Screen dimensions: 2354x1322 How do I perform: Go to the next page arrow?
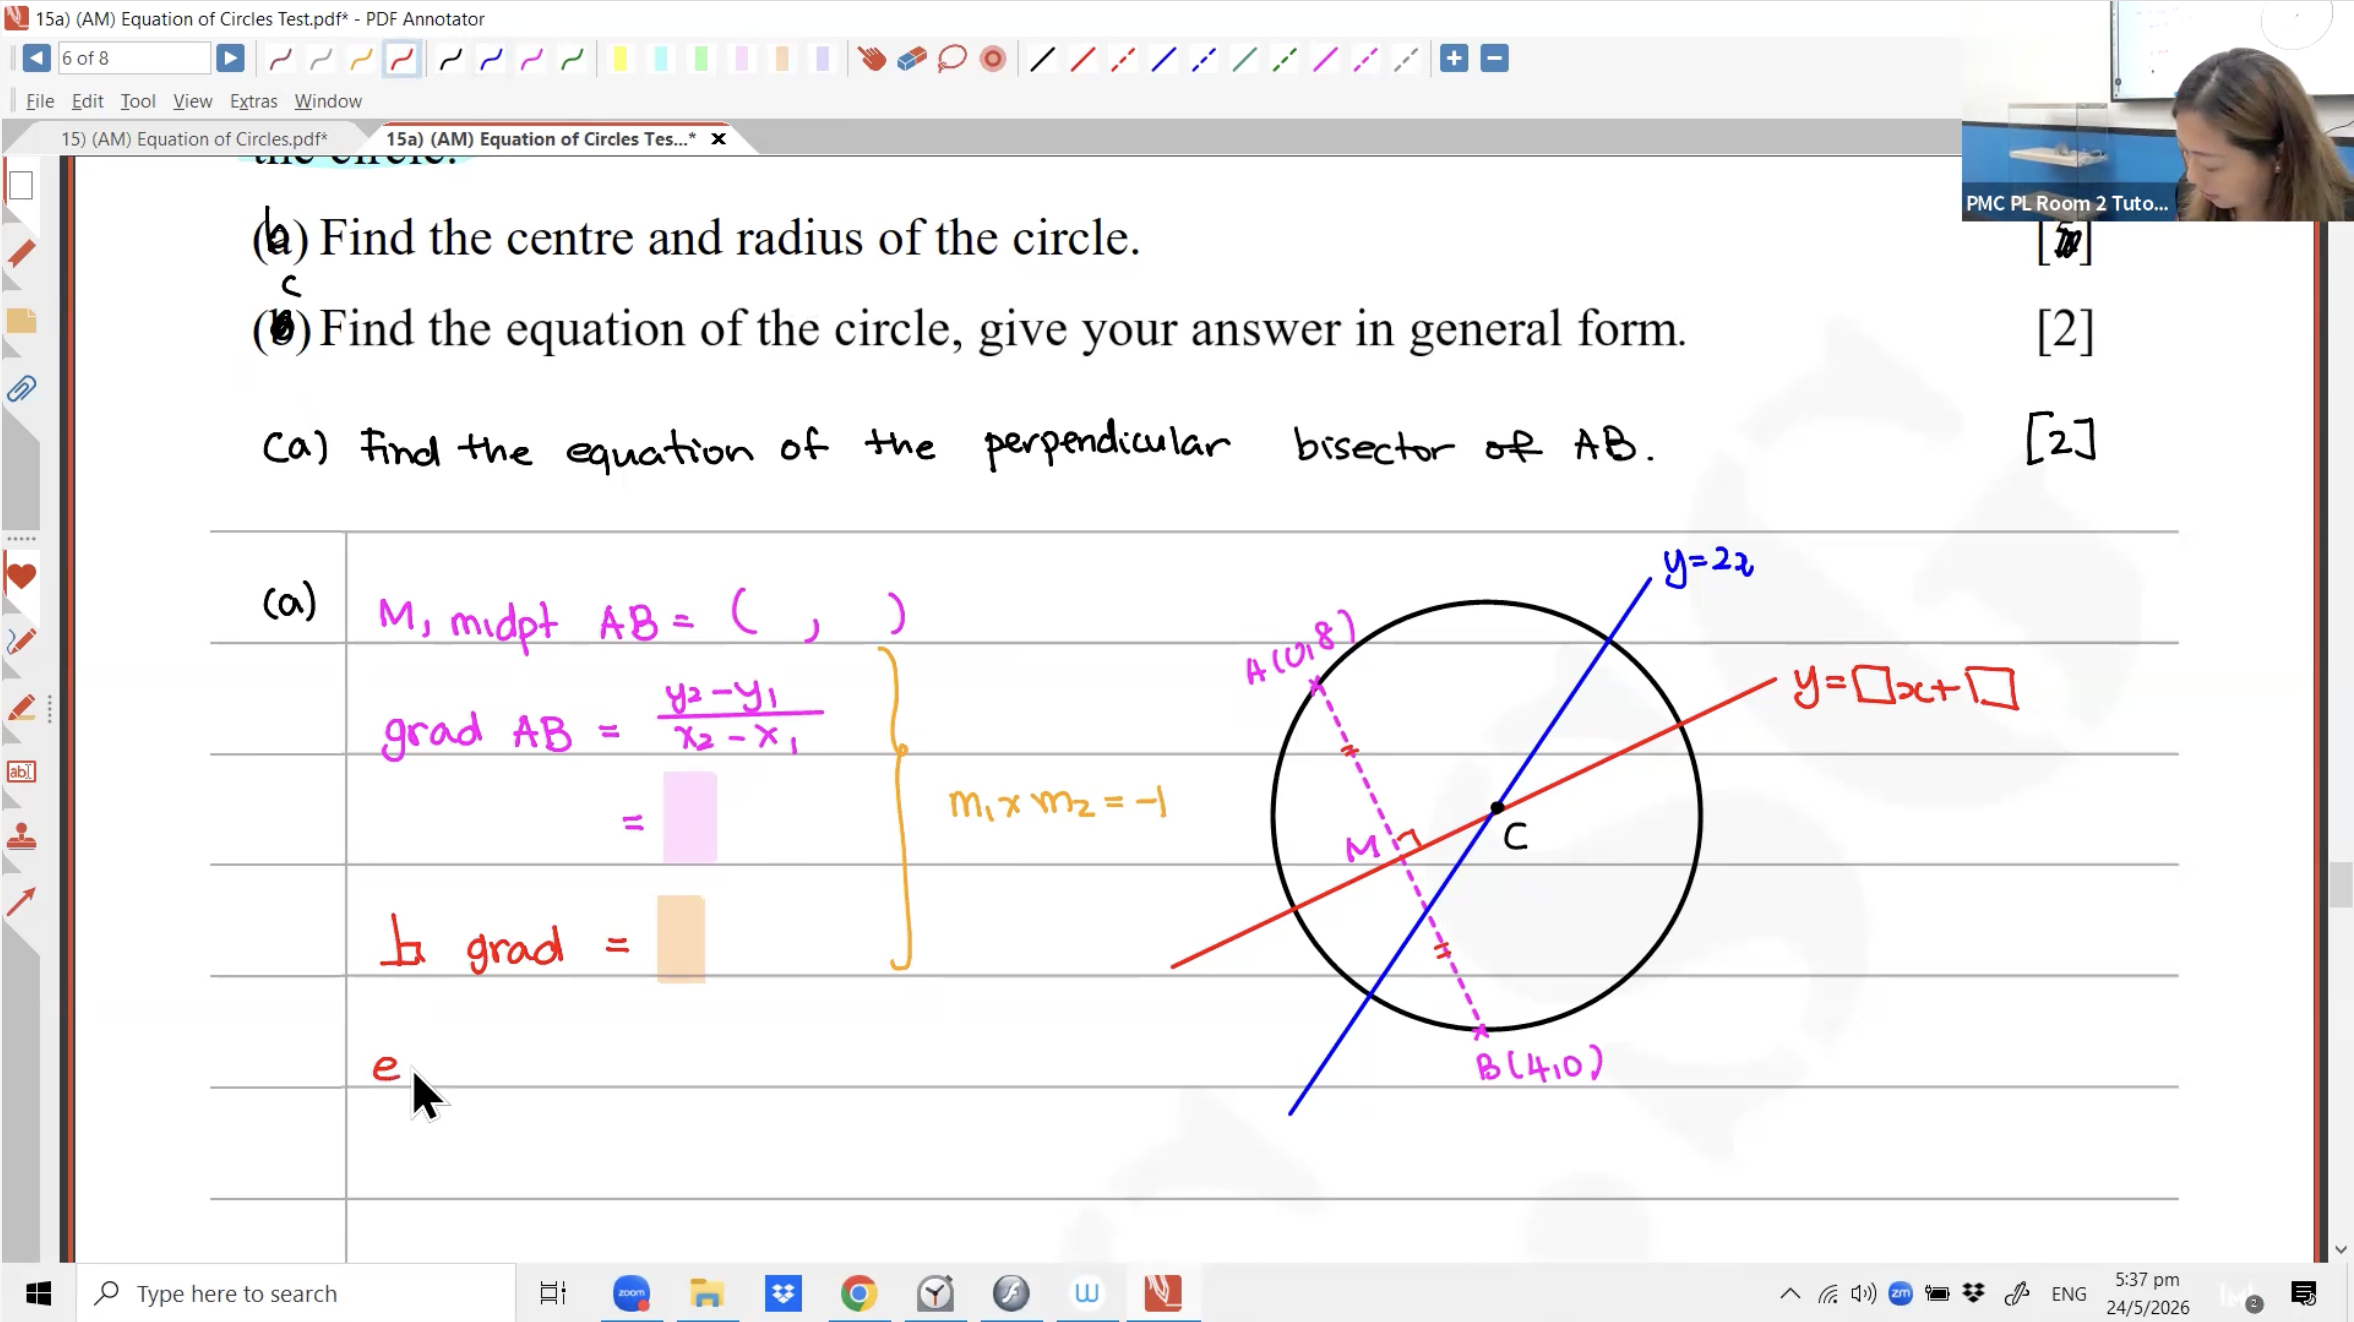(230, 58)
